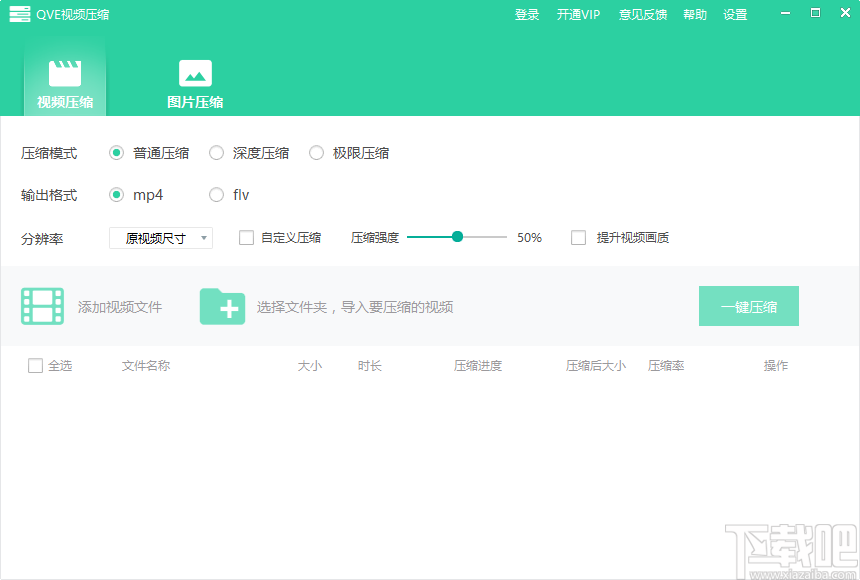
Task: Click the image compression picture icon
Action: tap(194, 74)
